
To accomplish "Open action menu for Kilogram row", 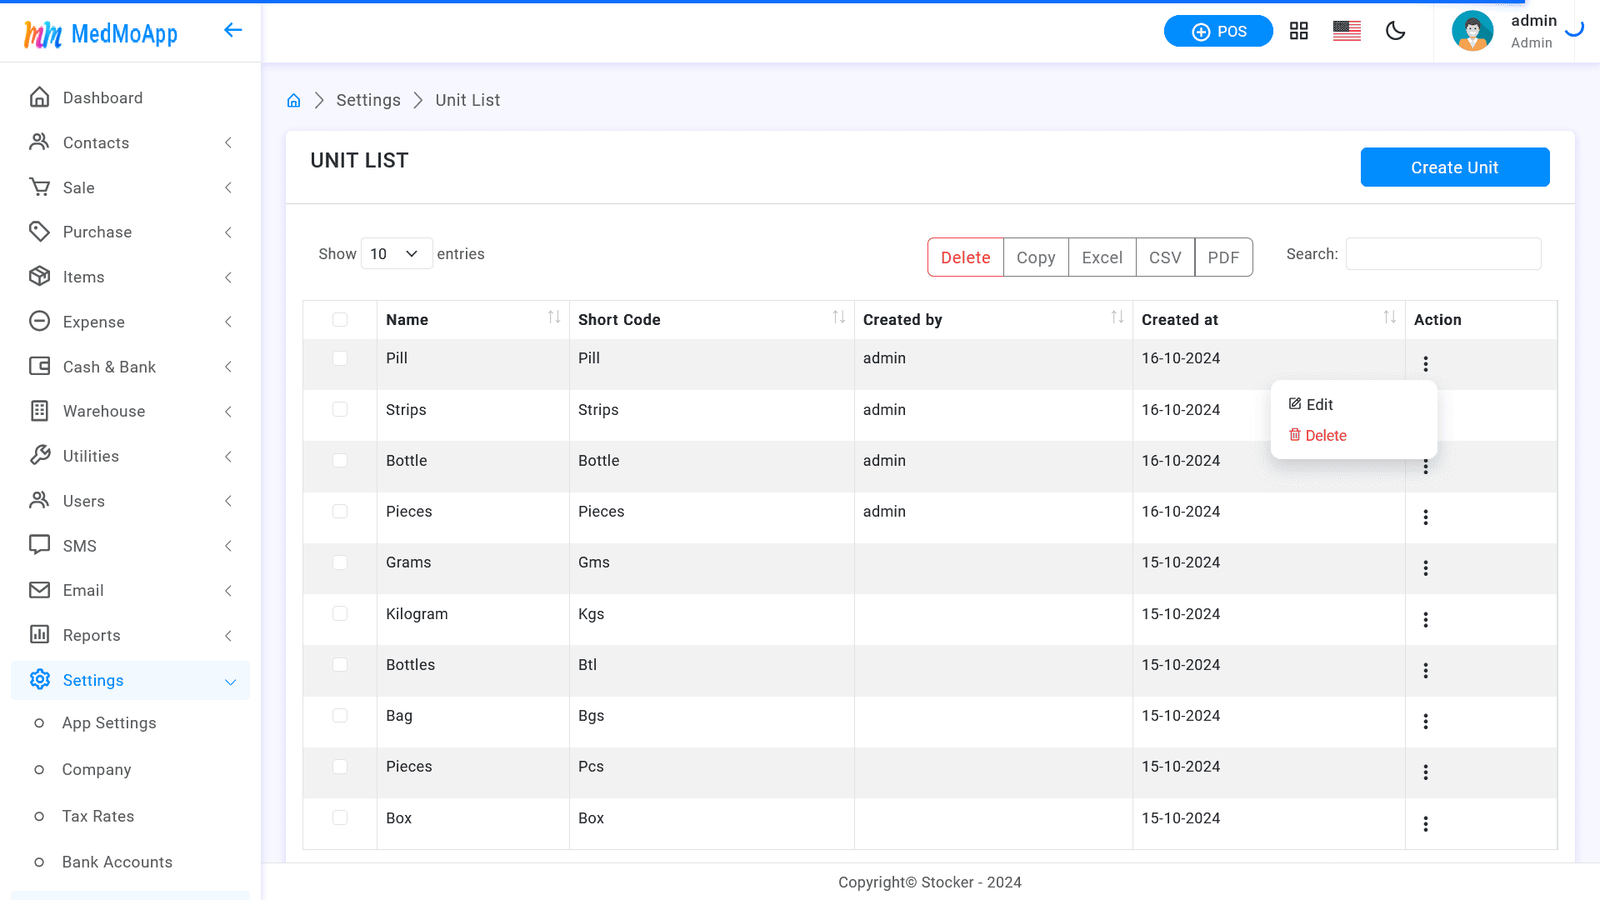I will pyautogui.click(x=1426, y=620).
